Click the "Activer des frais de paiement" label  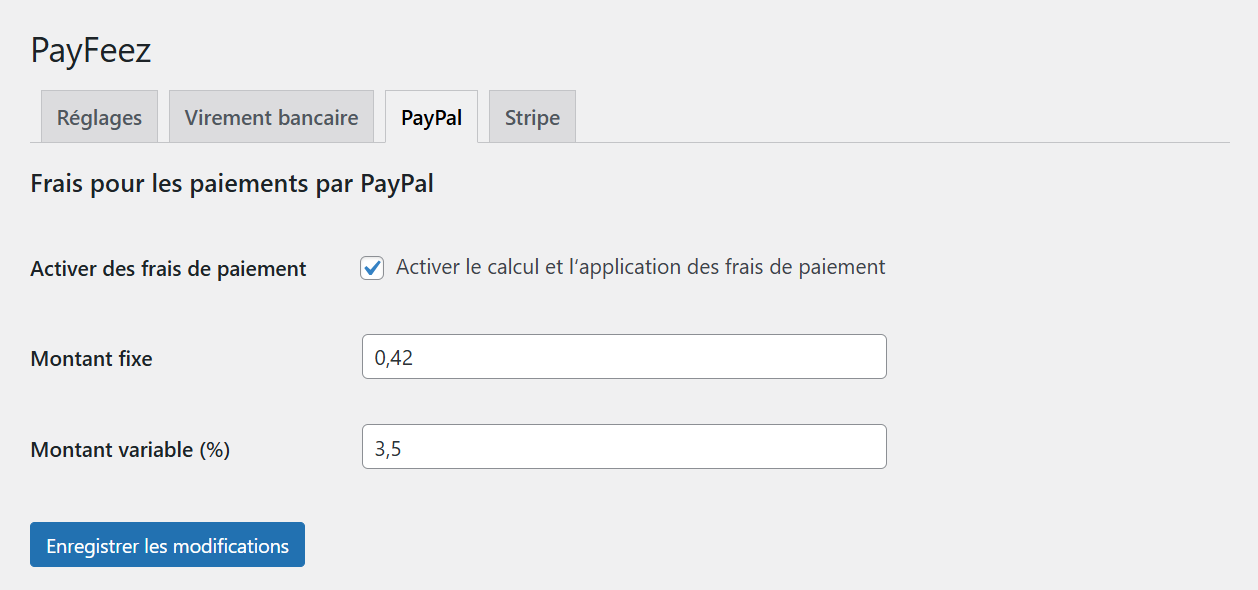(x=168, y=269)
